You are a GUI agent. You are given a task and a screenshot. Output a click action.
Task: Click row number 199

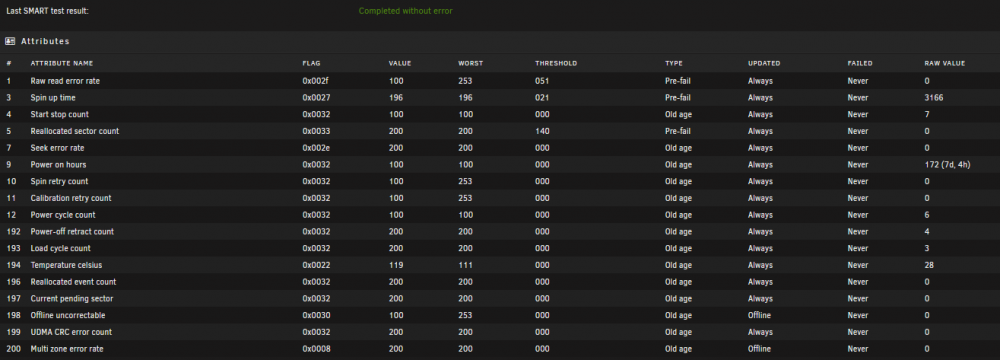pos(12,332)
